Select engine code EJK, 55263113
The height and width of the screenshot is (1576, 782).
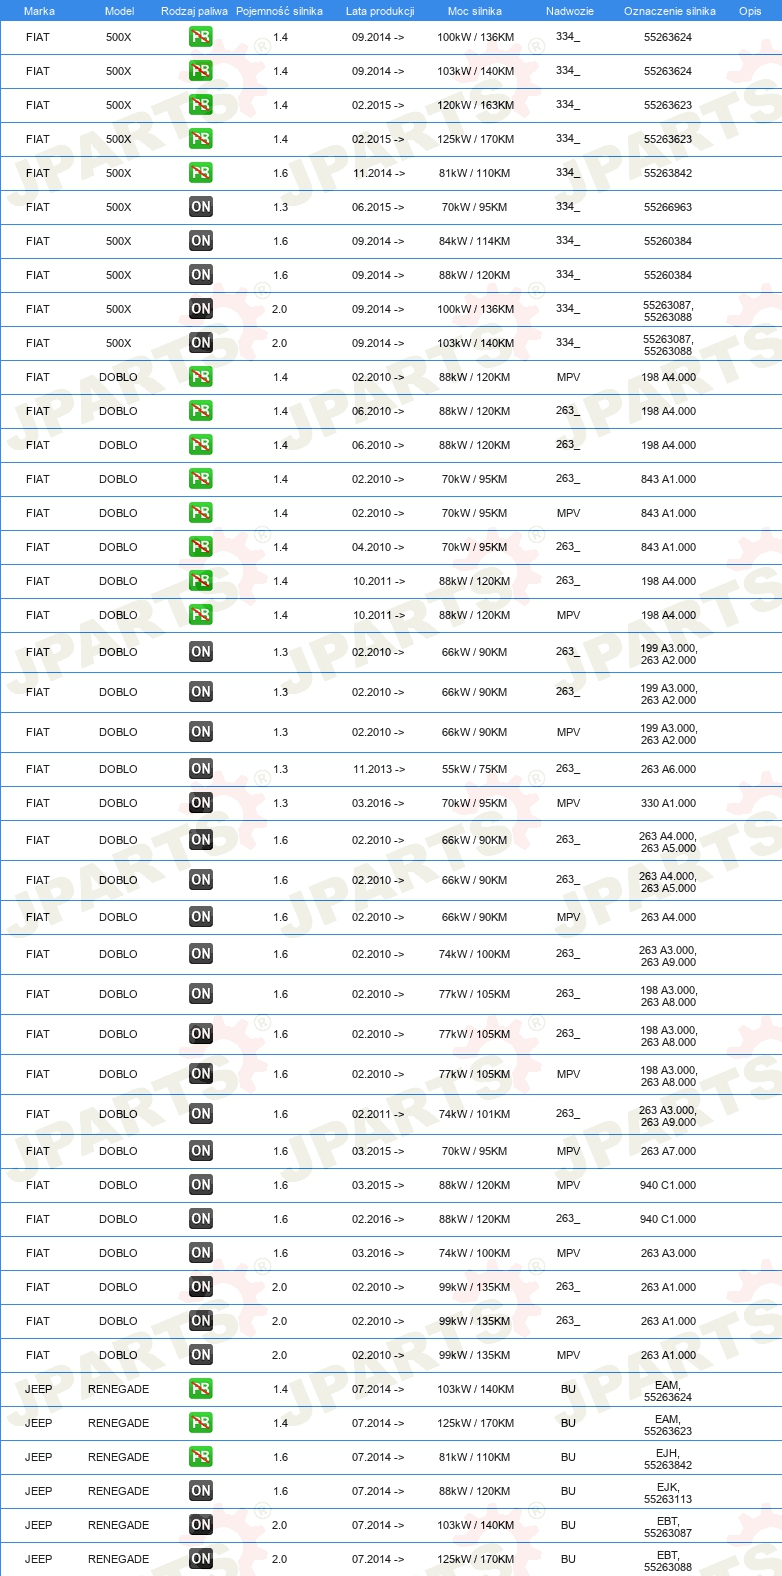tap(668, 1492)
